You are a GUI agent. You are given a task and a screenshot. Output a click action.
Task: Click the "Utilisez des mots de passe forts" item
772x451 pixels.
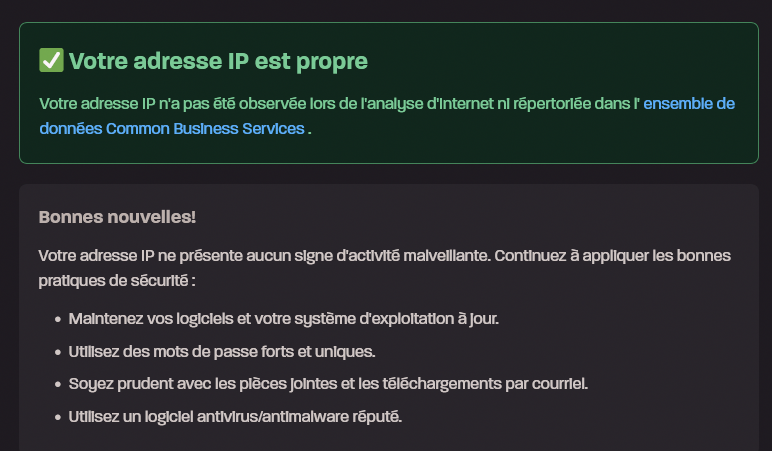pyautogui.click(x=221, y=352)
